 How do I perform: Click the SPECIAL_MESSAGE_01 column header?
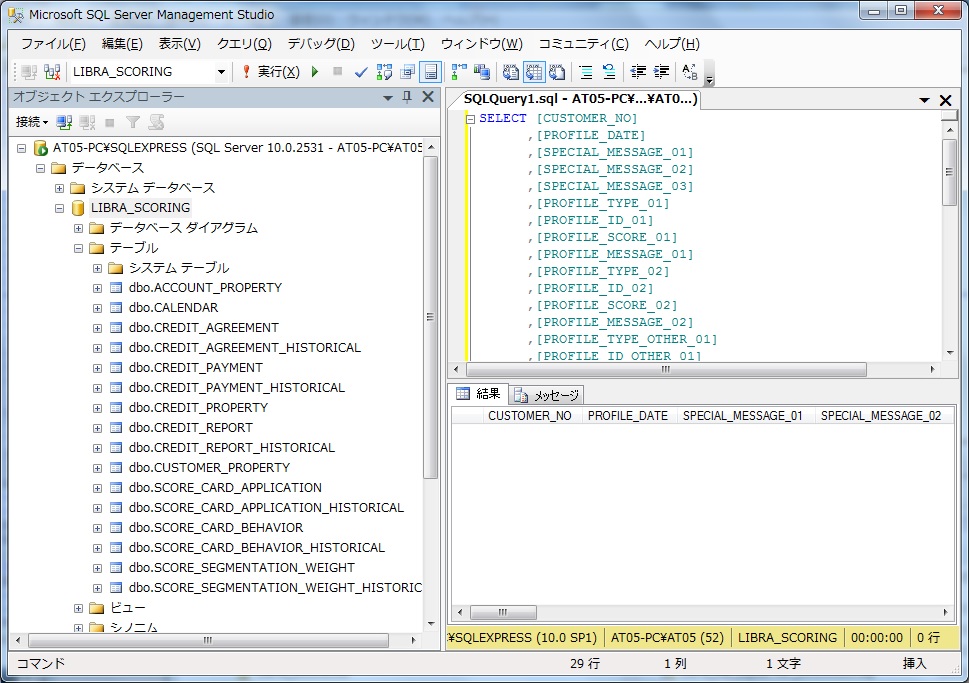743,416
